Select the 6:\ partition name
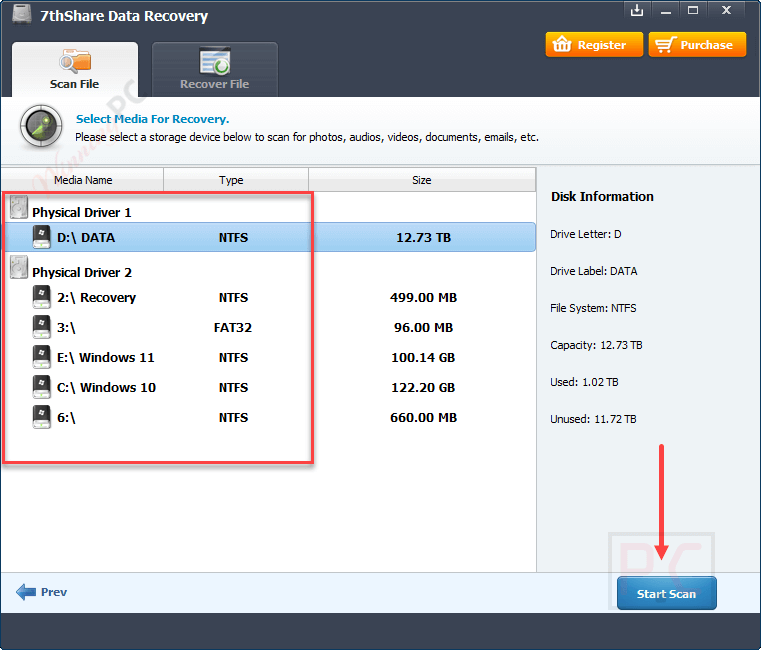This screenshot has height=650, width=761. pos(66,418)
